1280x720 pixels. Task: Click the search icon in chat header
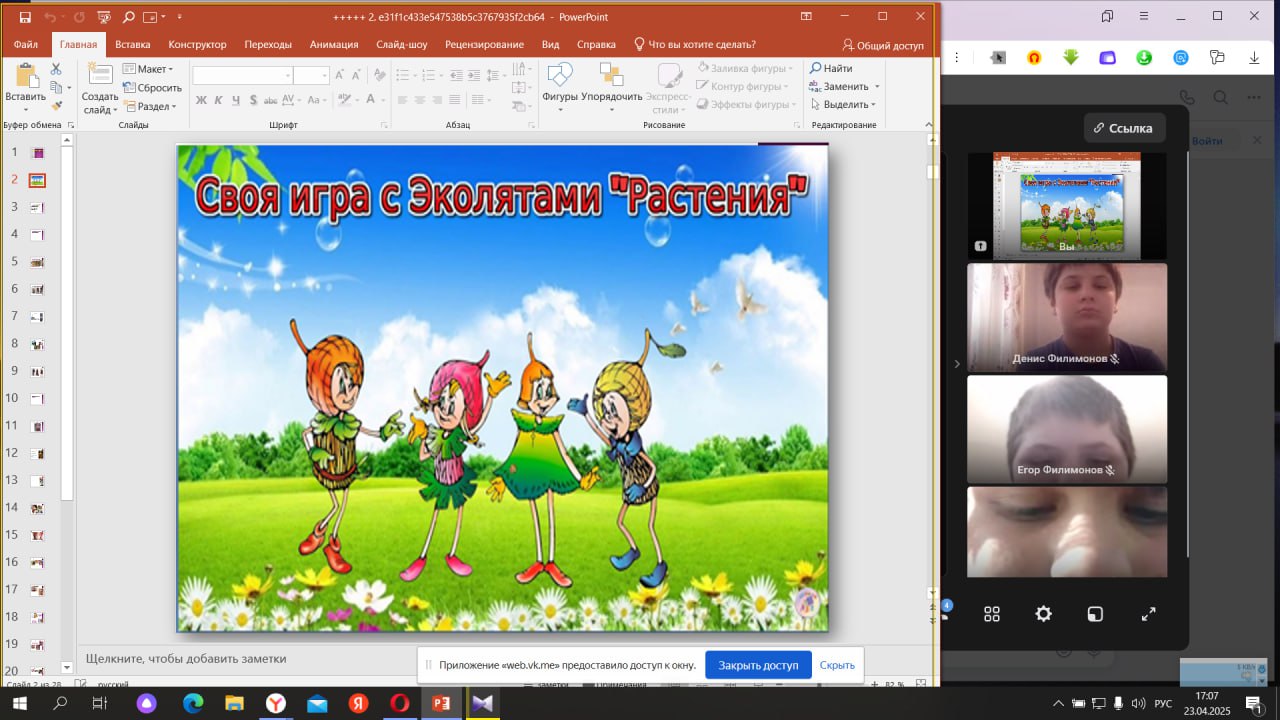point(1220,97)
